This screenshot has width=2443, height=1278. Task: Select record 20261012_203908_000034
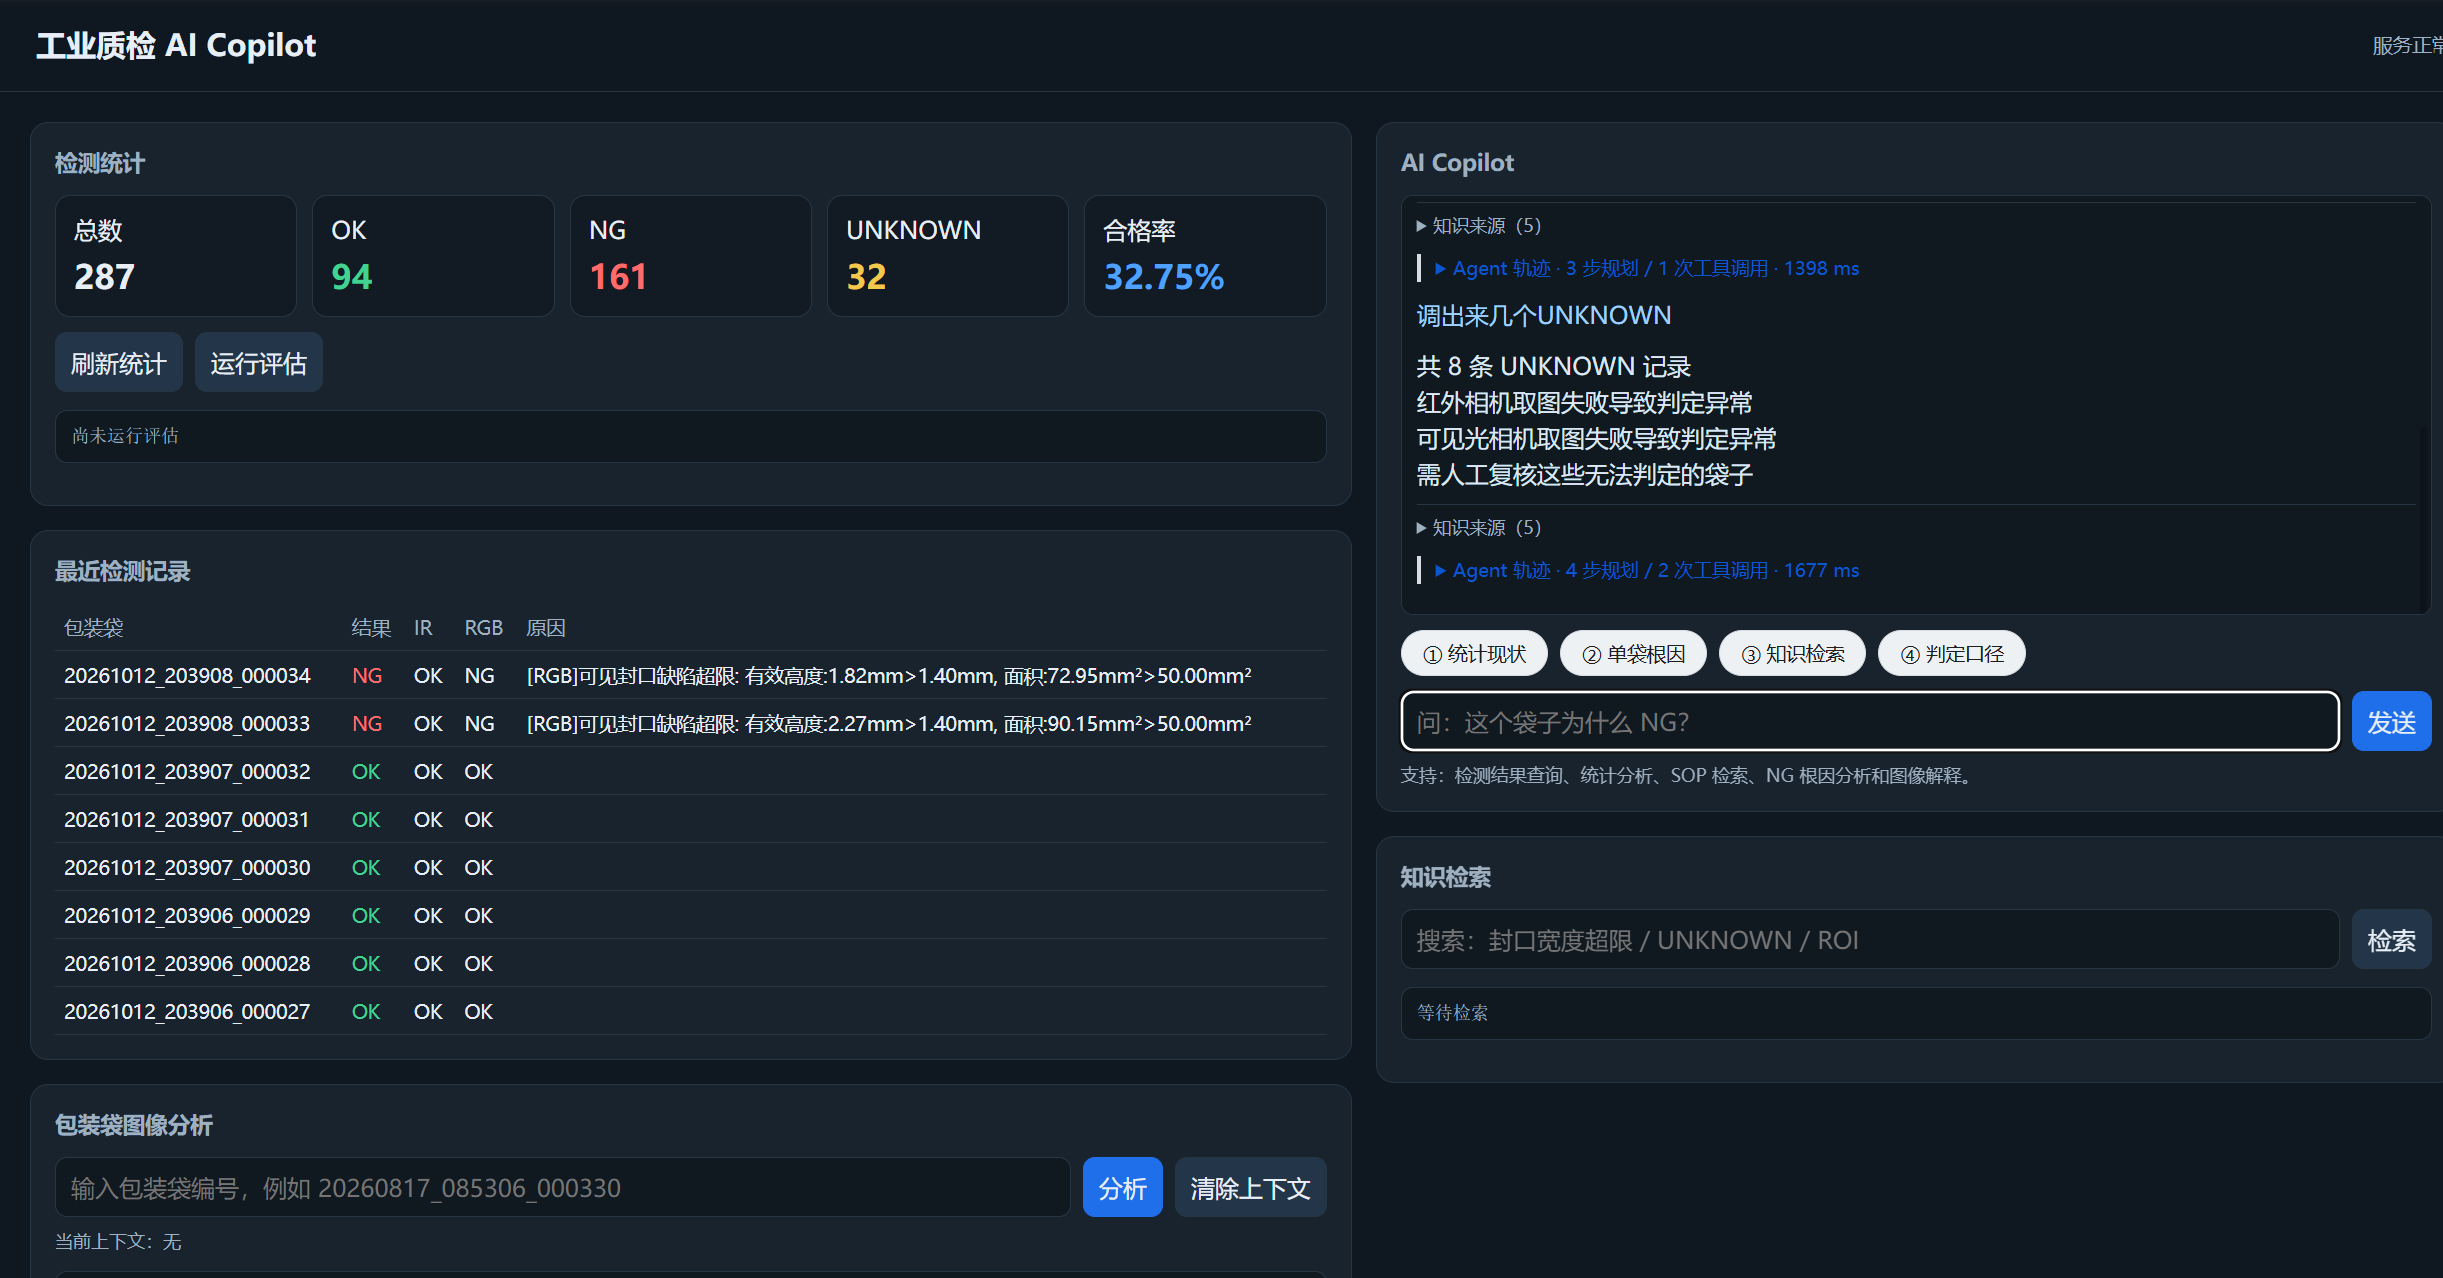pyautogui.click(x=691, y=675)
